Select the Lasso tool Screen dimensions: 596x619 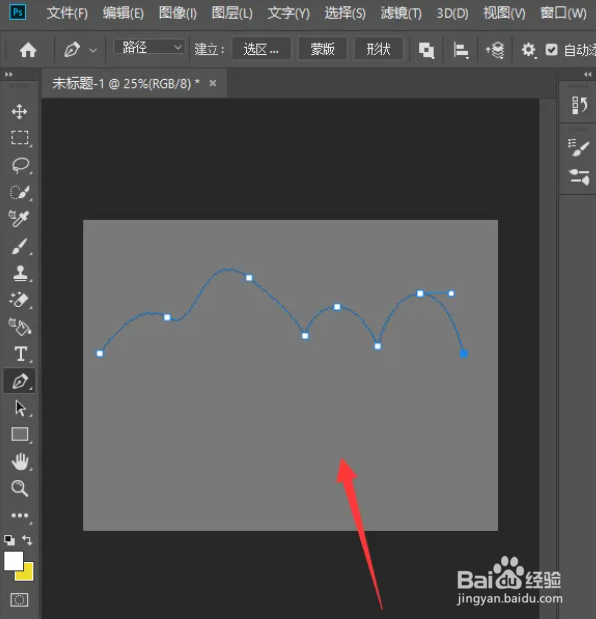tap(20, 165)
